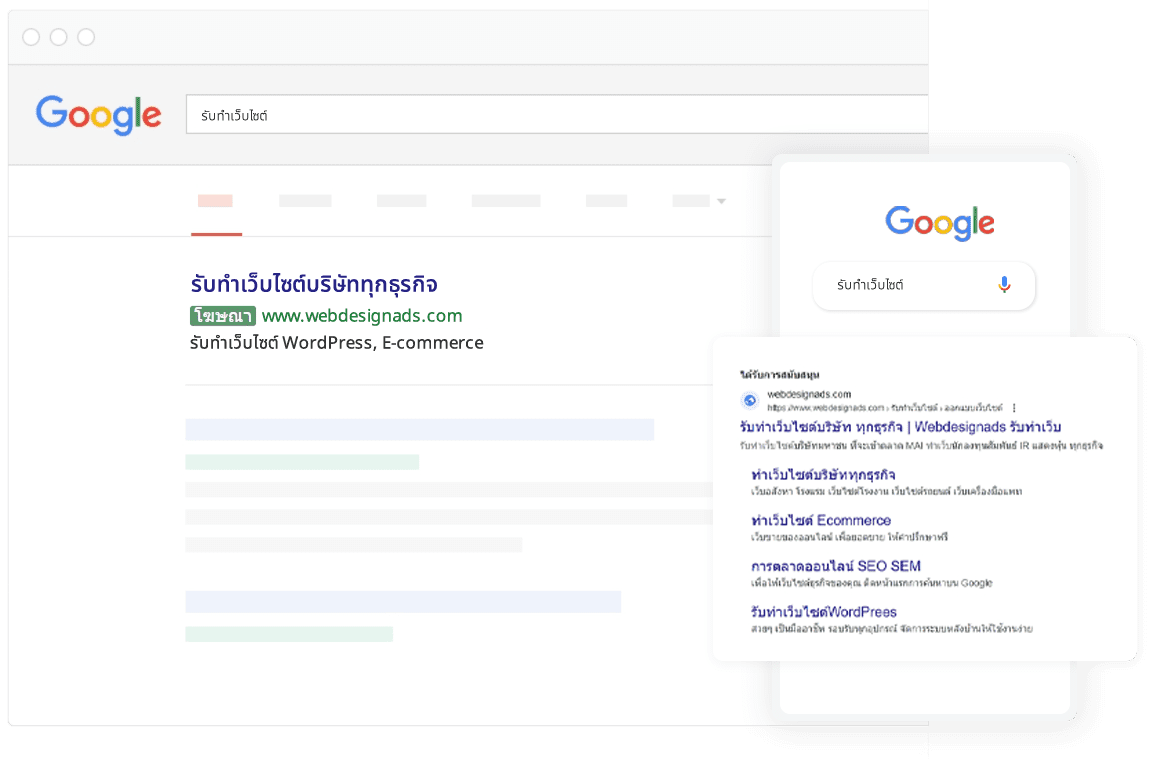Visit the green www.webdesignads.com URL
Screen dimensions: 1159x759
(x=362, y=316)
